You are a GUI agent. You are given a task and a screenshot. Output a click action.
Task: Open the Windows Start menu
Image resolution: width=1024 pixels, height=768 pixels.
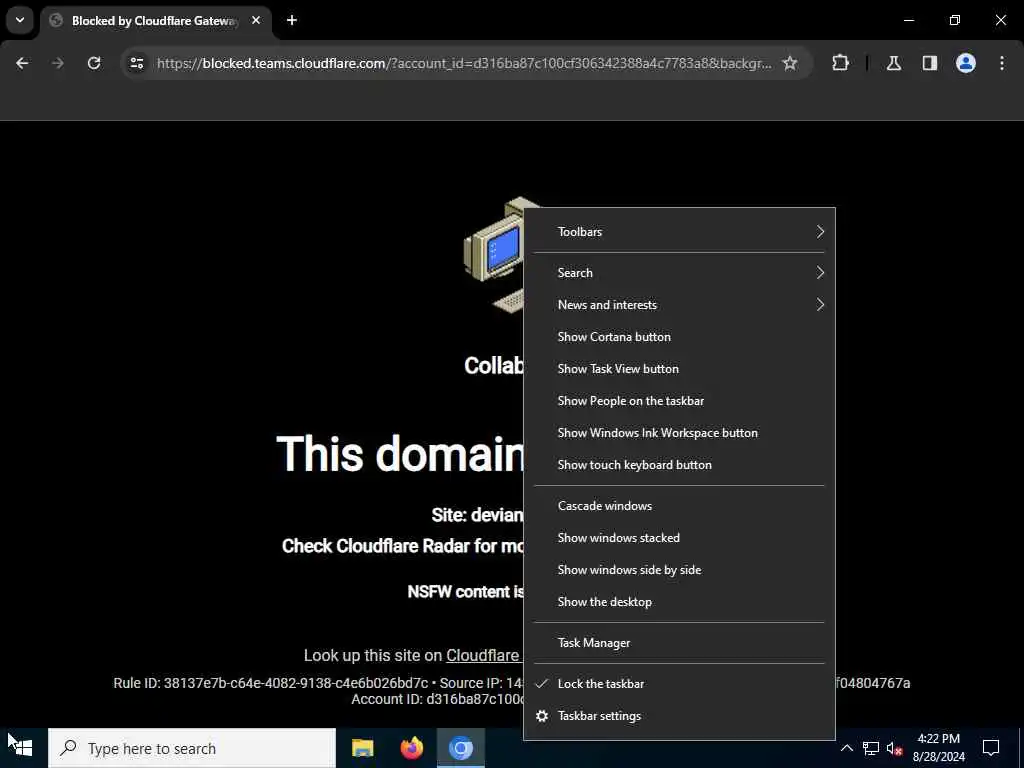click(24, 748)
